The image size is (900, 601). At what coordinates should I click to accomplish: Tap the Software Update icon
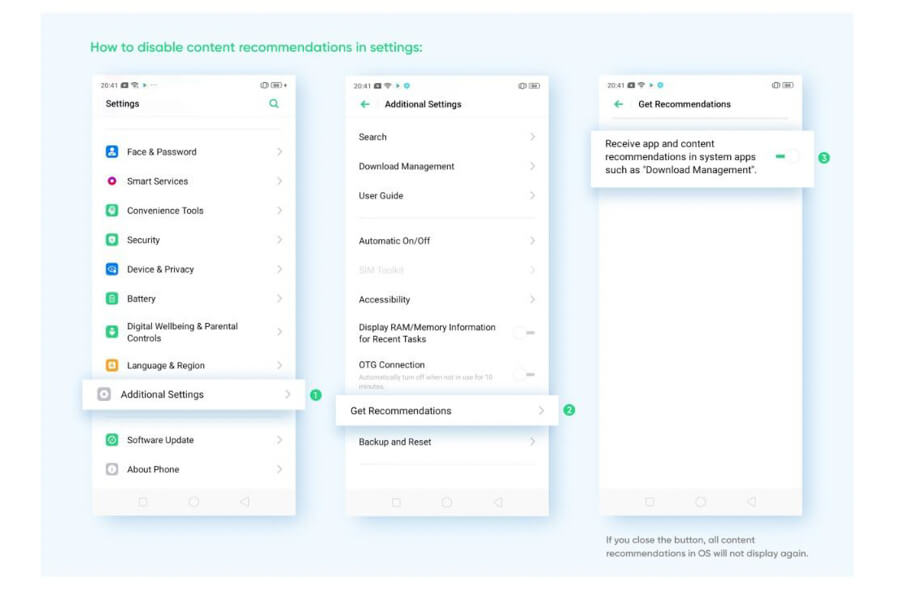(x=112, y=440)
